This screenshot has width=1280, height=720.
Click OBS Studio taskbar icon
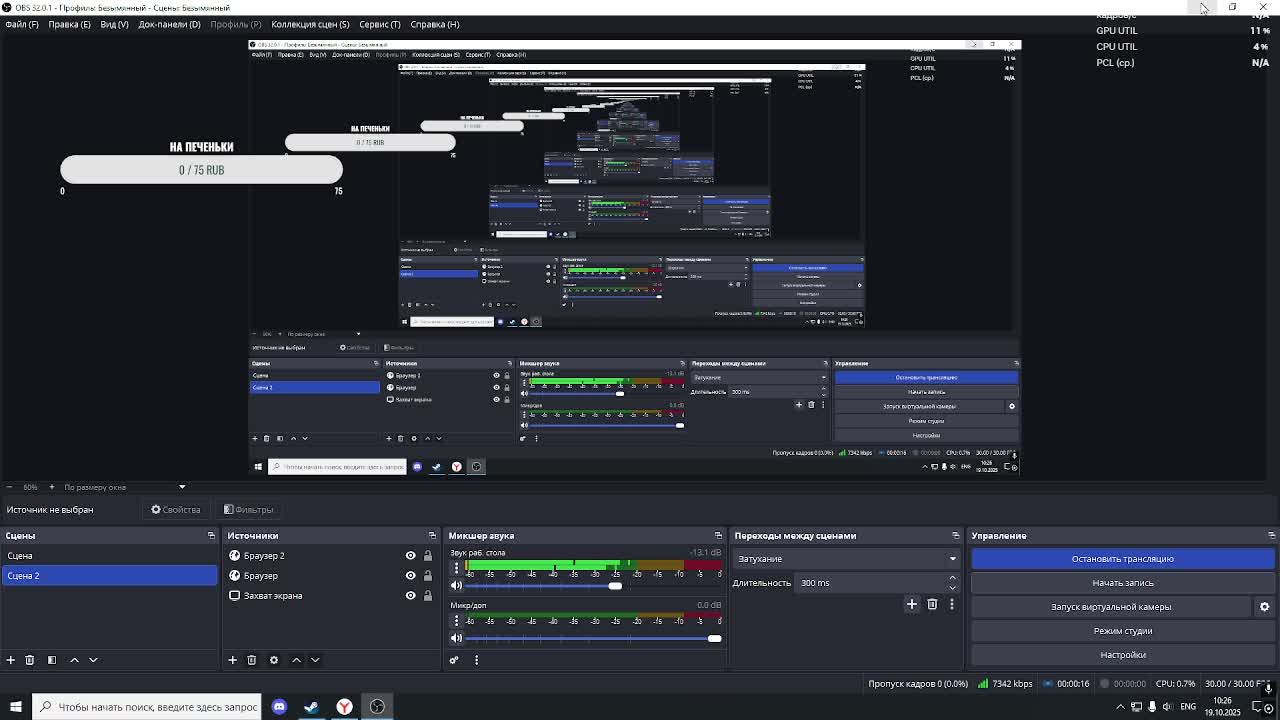(377, 707)
